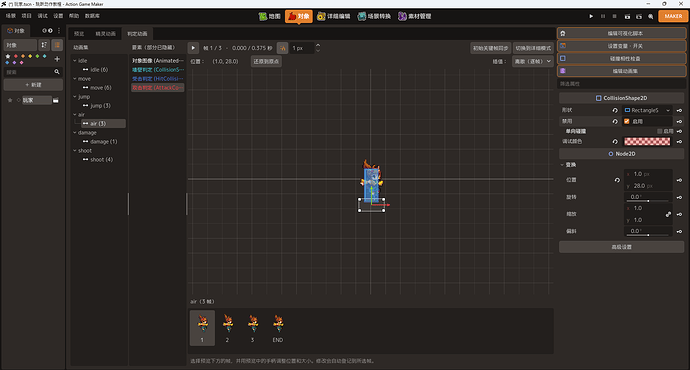Click the 还原到原点 reset to origin button
The width and height of the screenshot is (690, 370).
(x=266, y=61)
